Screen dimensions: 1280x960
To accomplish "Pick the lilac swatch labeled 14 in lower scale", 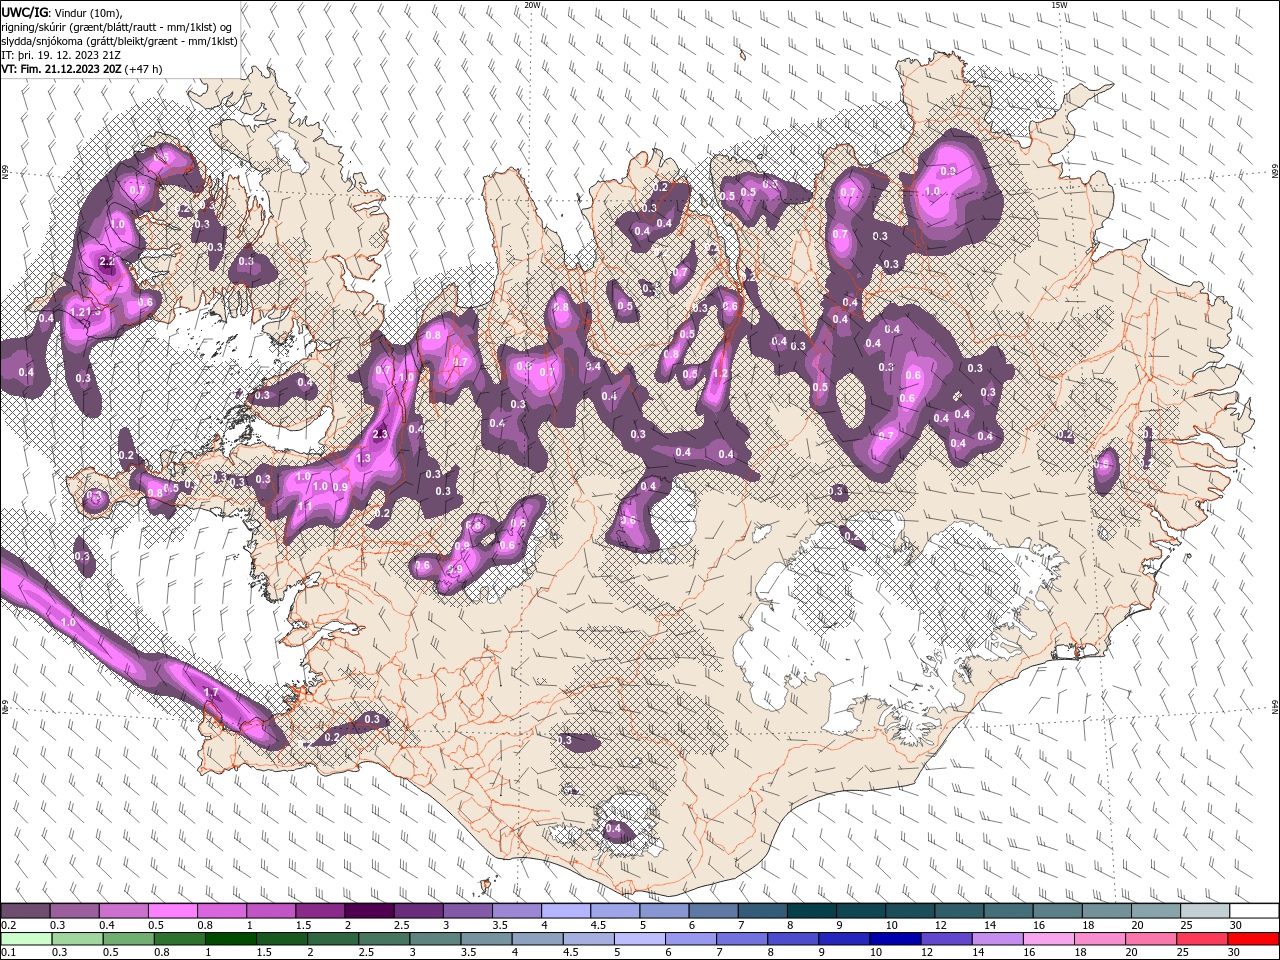I will [x=998, y=939].
